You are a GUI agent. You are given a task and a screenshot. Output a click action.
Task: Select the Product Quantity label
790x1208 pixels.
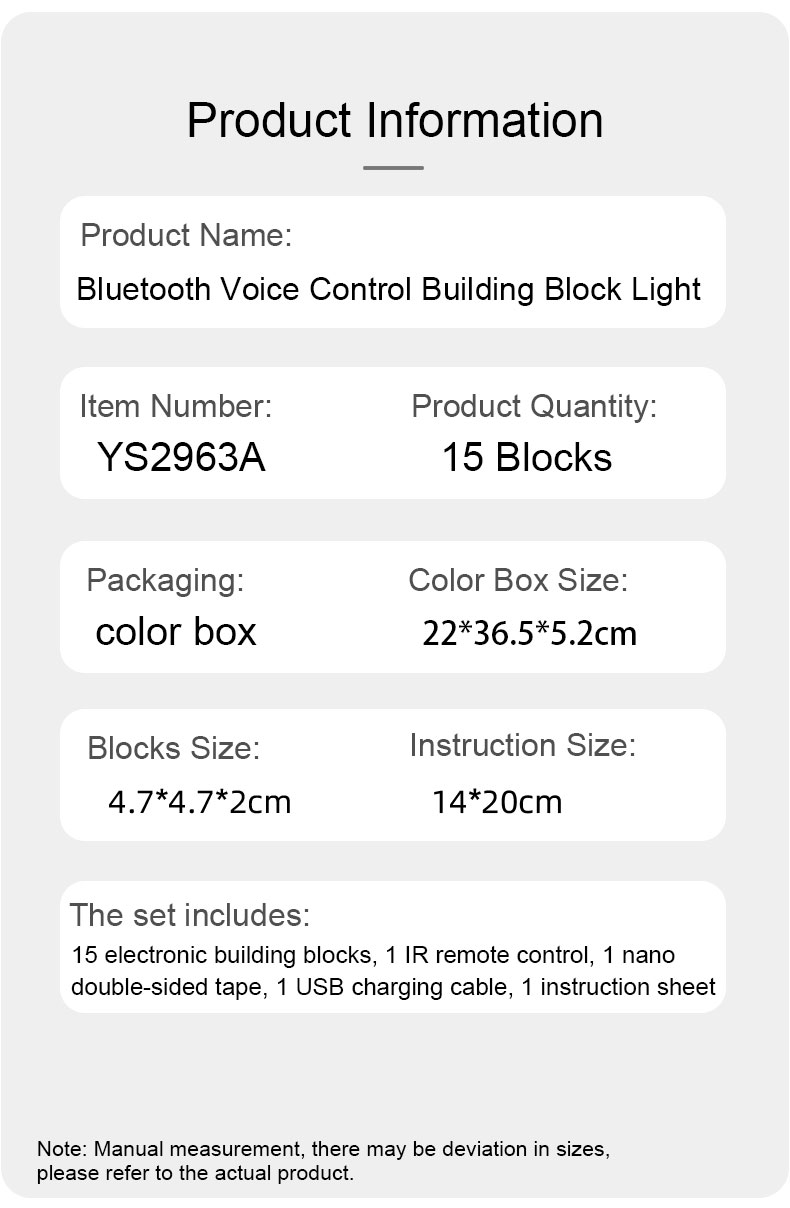click(x=534, y=406)
